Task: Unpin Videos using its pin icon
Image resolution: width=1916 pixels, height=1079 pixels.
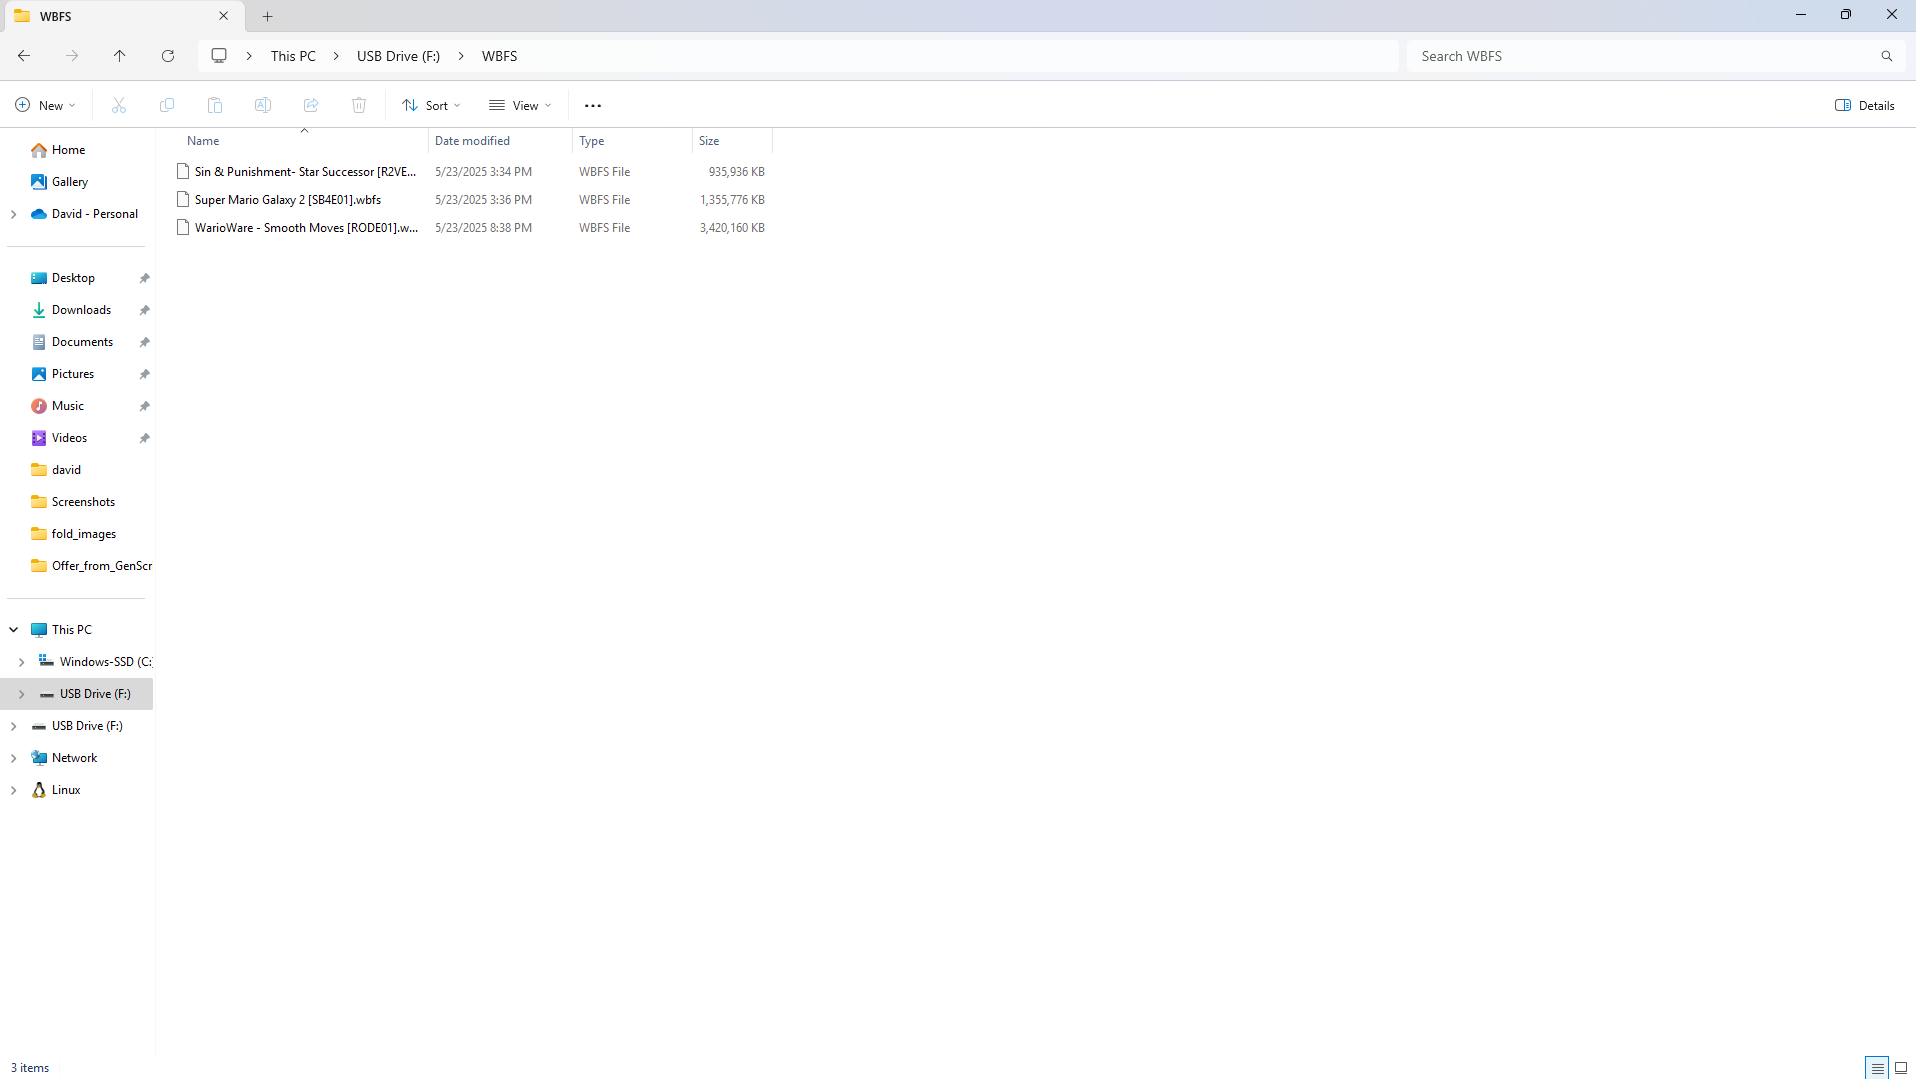Action: (x=145, y=438)
